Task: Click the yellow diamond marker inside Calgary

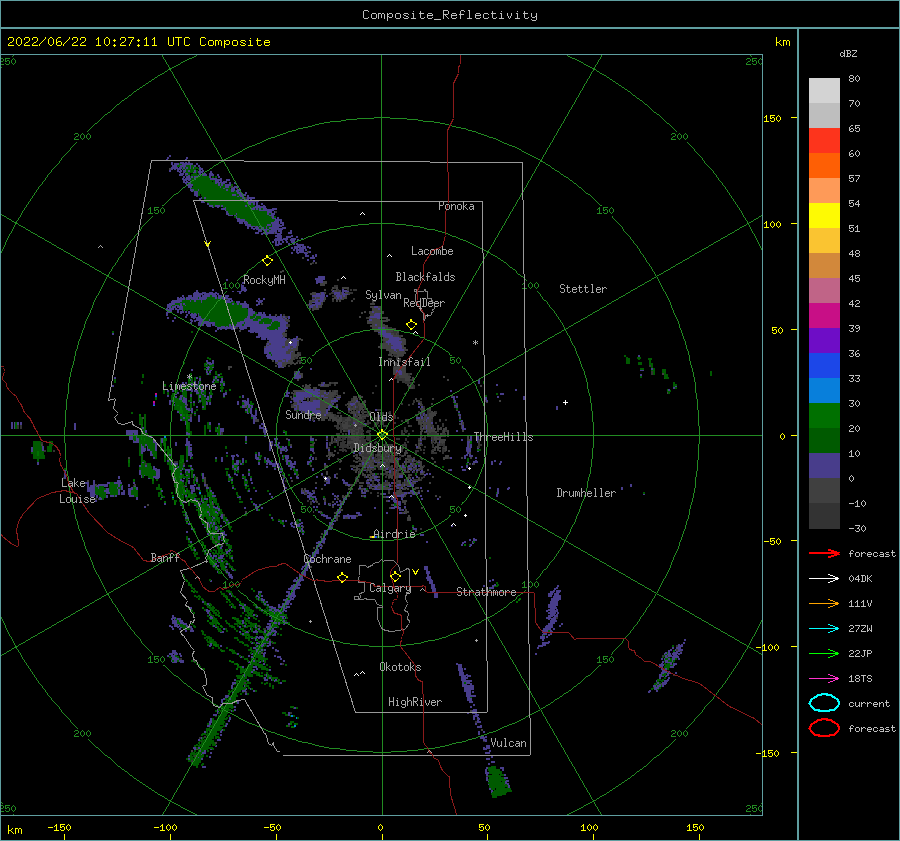Action: tap(395, 576)
